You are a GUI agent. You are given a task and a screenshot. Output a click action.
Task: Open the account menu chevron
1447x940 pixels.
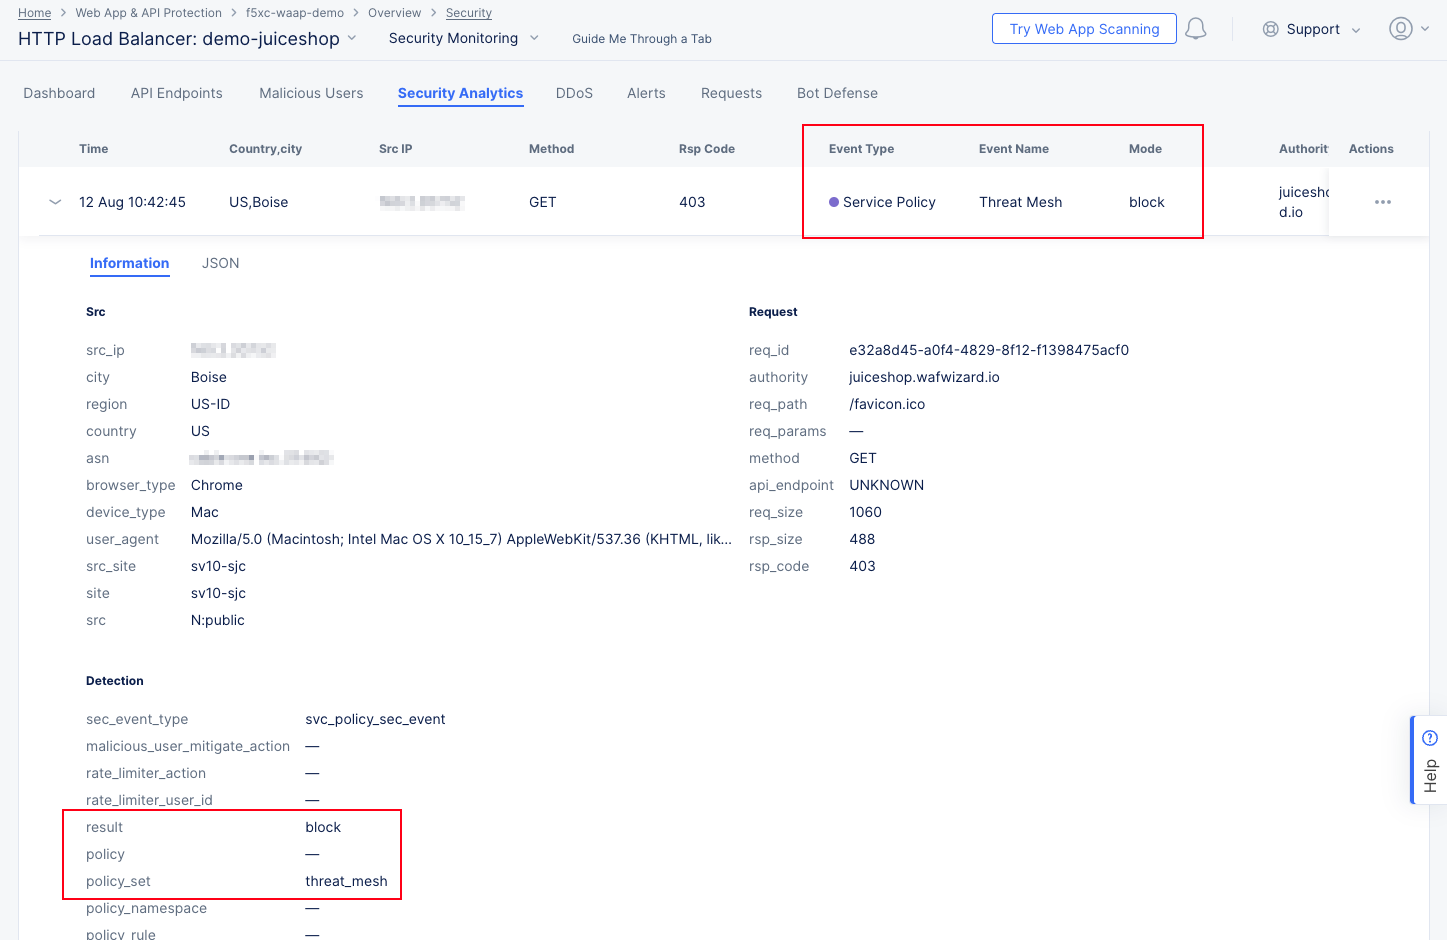point(1424,29)
